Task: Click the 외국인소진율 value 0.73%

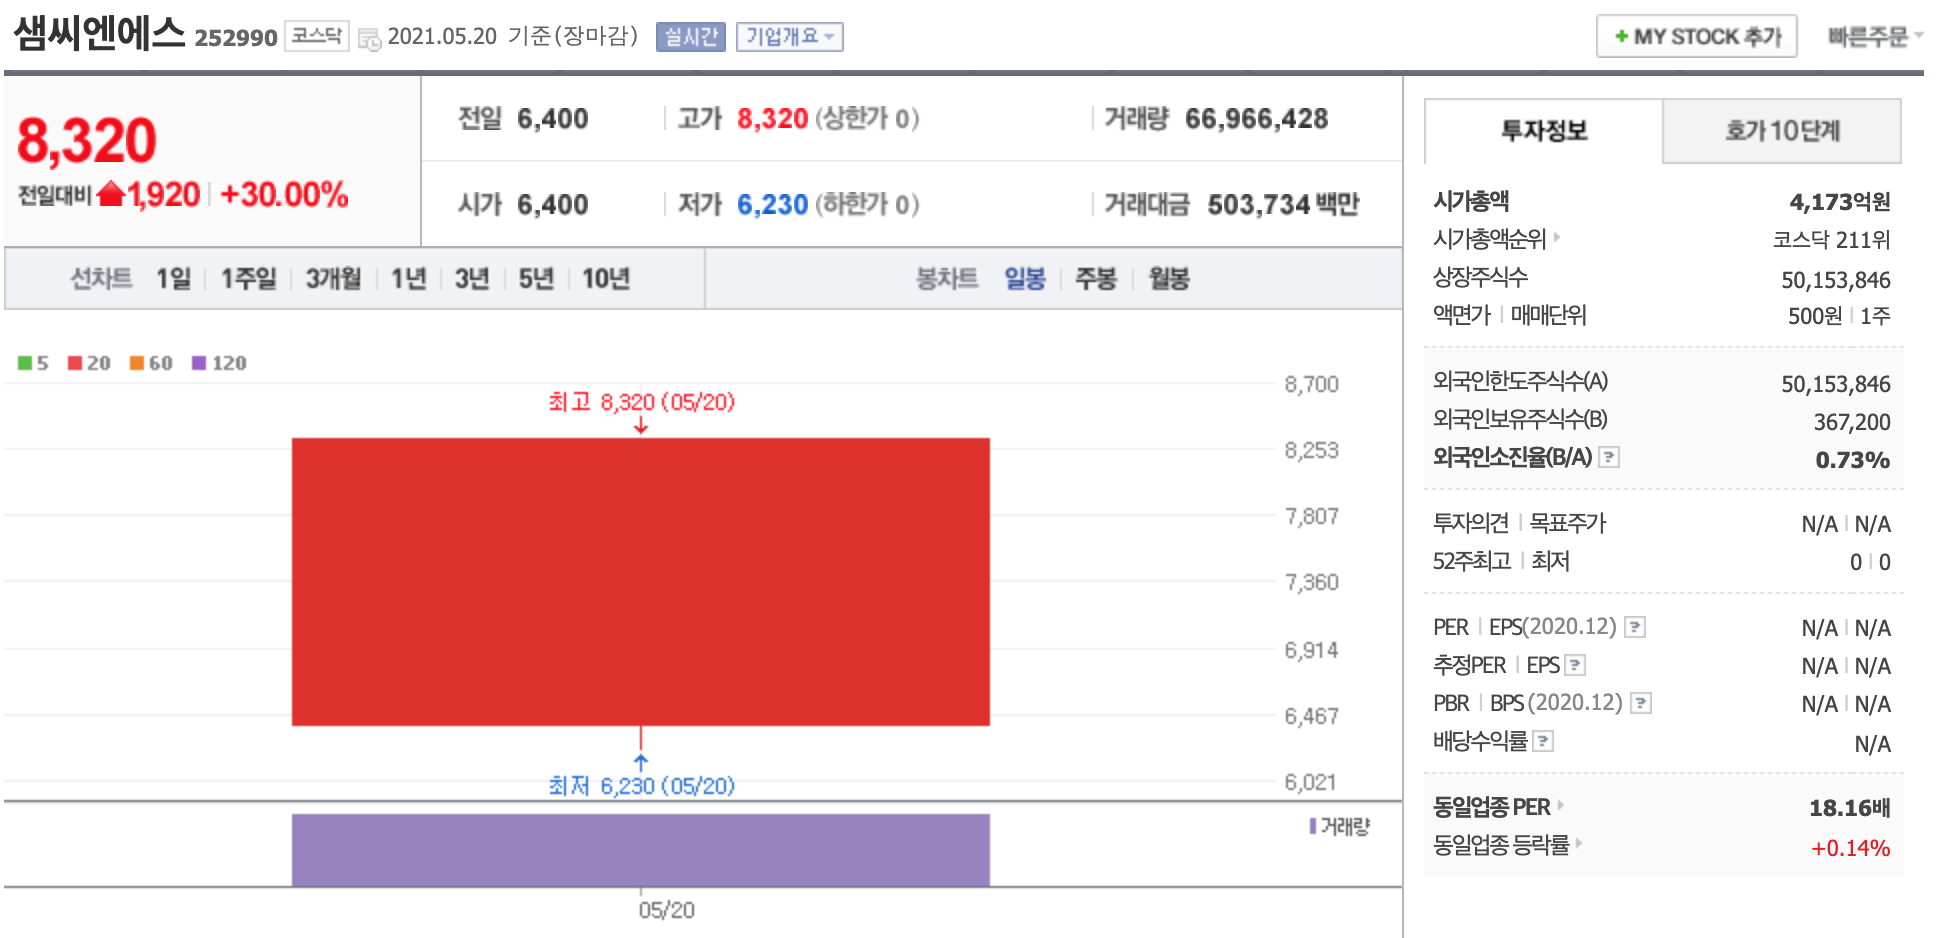Action: click(1853, 460)
